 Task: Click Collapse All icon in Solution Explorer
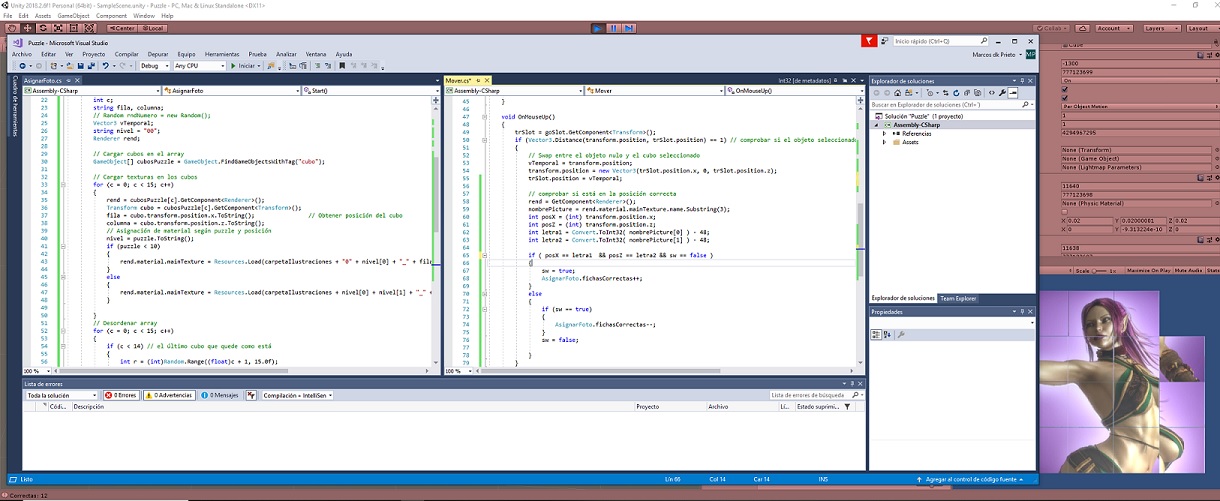click(967, 93)
